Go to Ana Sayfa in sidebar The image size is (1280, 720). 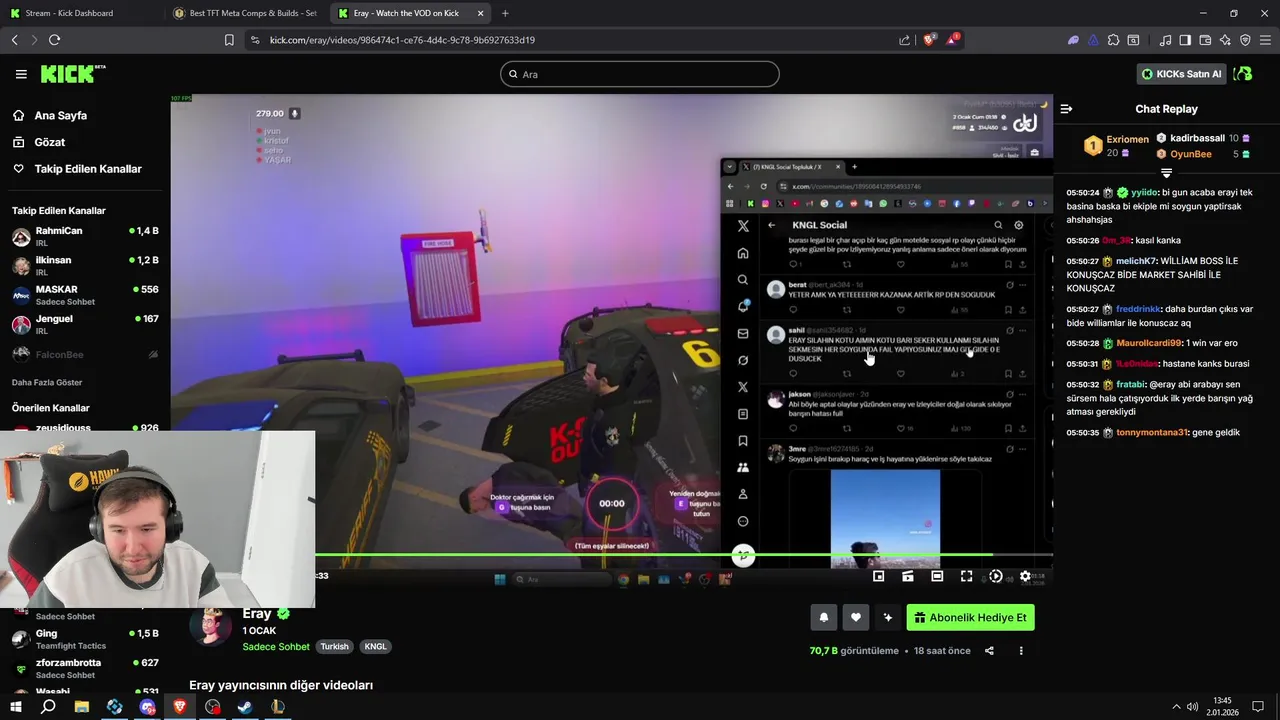click(60, 116)
